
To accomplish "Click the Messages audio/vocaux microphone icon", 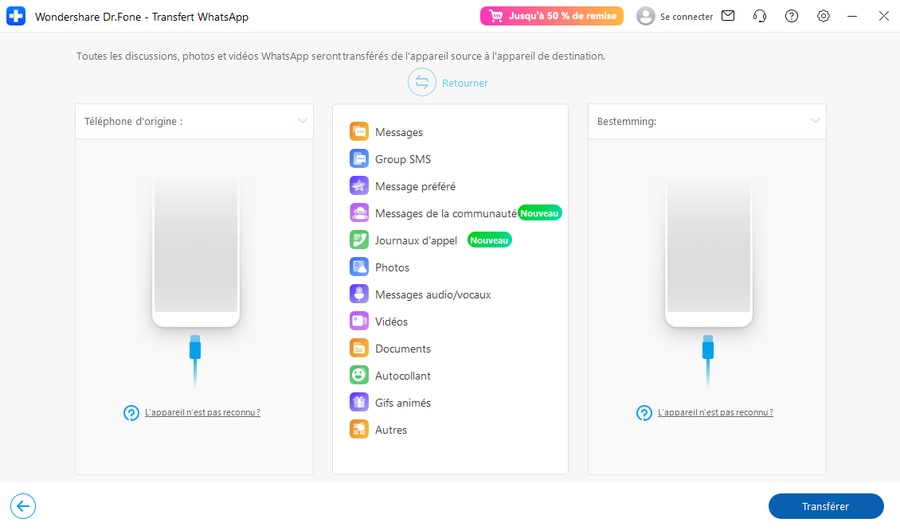I will tap(359, 293).
